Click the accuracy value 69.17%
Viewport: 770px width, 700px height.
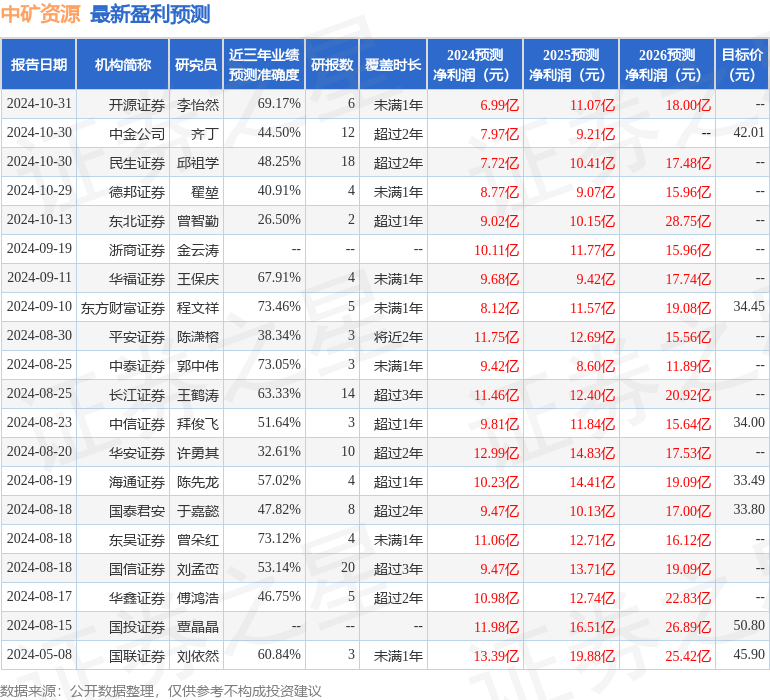(279, 104)
